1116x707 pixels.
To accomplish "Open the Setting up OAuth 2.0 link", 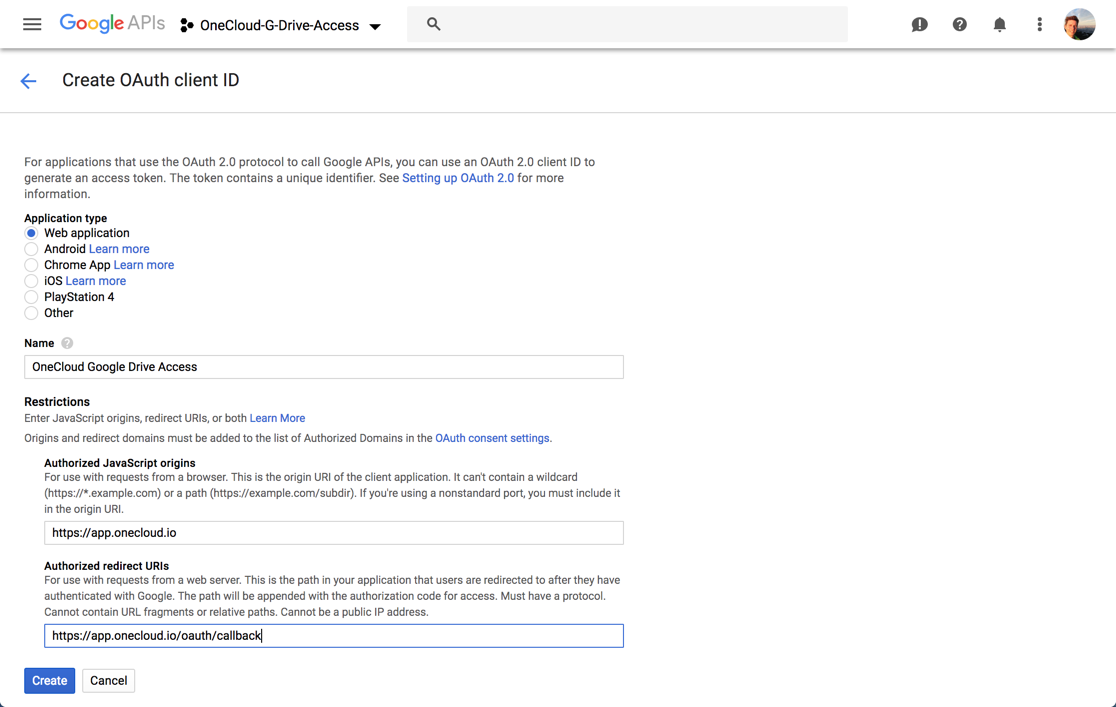I will [458, 178].
